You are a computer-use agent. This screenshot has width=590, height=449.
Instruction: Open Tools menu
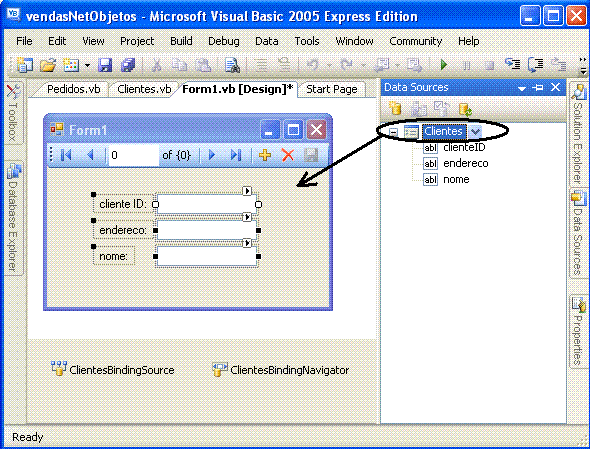(307, 41)
